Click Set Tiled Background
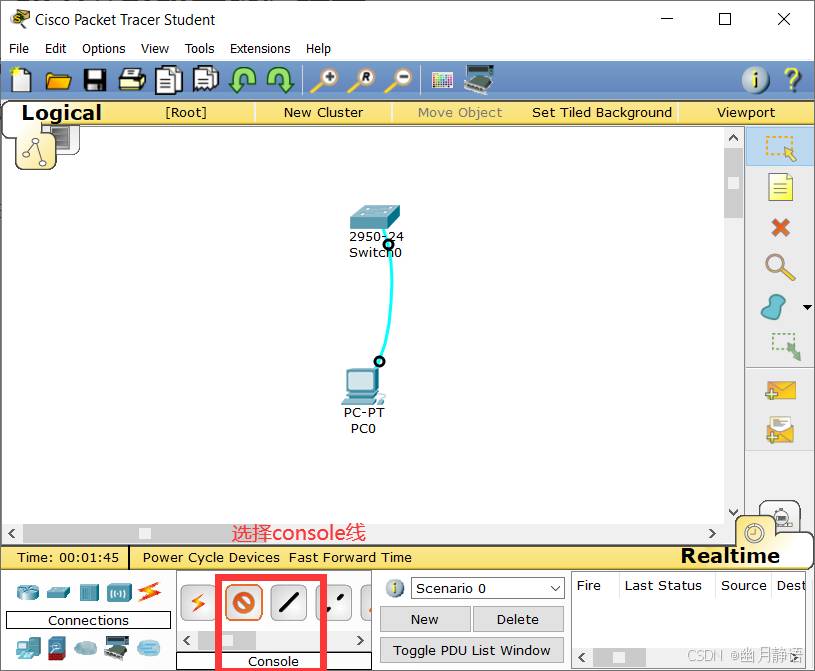This screenshot has width=815, height=671. point(602,113)
